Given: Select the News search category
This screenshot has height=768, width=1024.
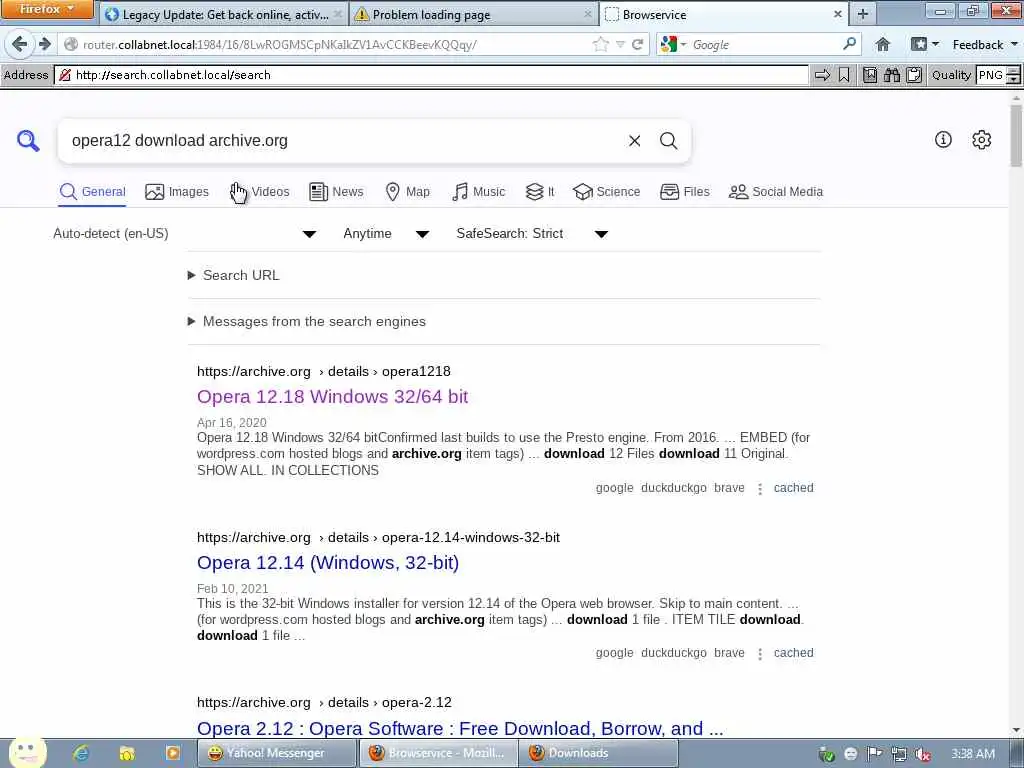Looking at the screenshot, I should (x=336, y=191).
